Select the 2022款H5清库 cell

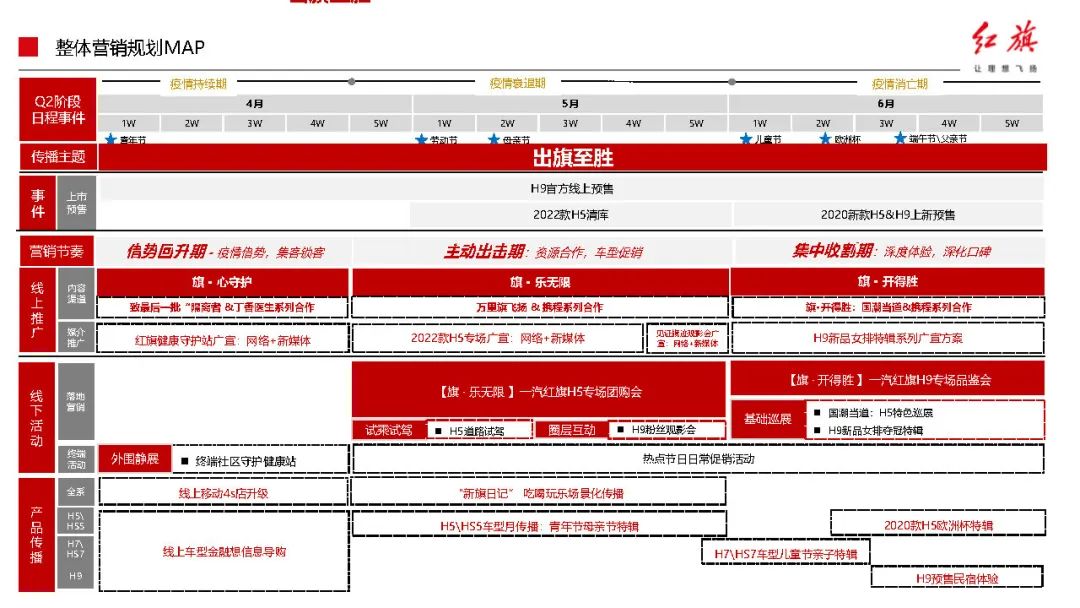pos(570,215)
